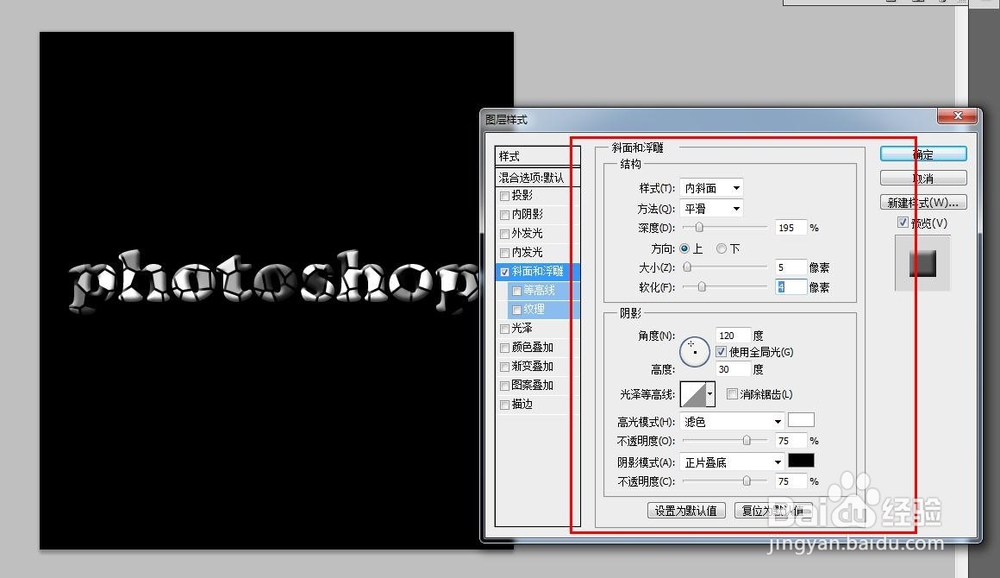The image size is (1000, 578).
Task: Click the highlight 不透明度(O) opacity slider handle
Action: (x=746, y=440)
